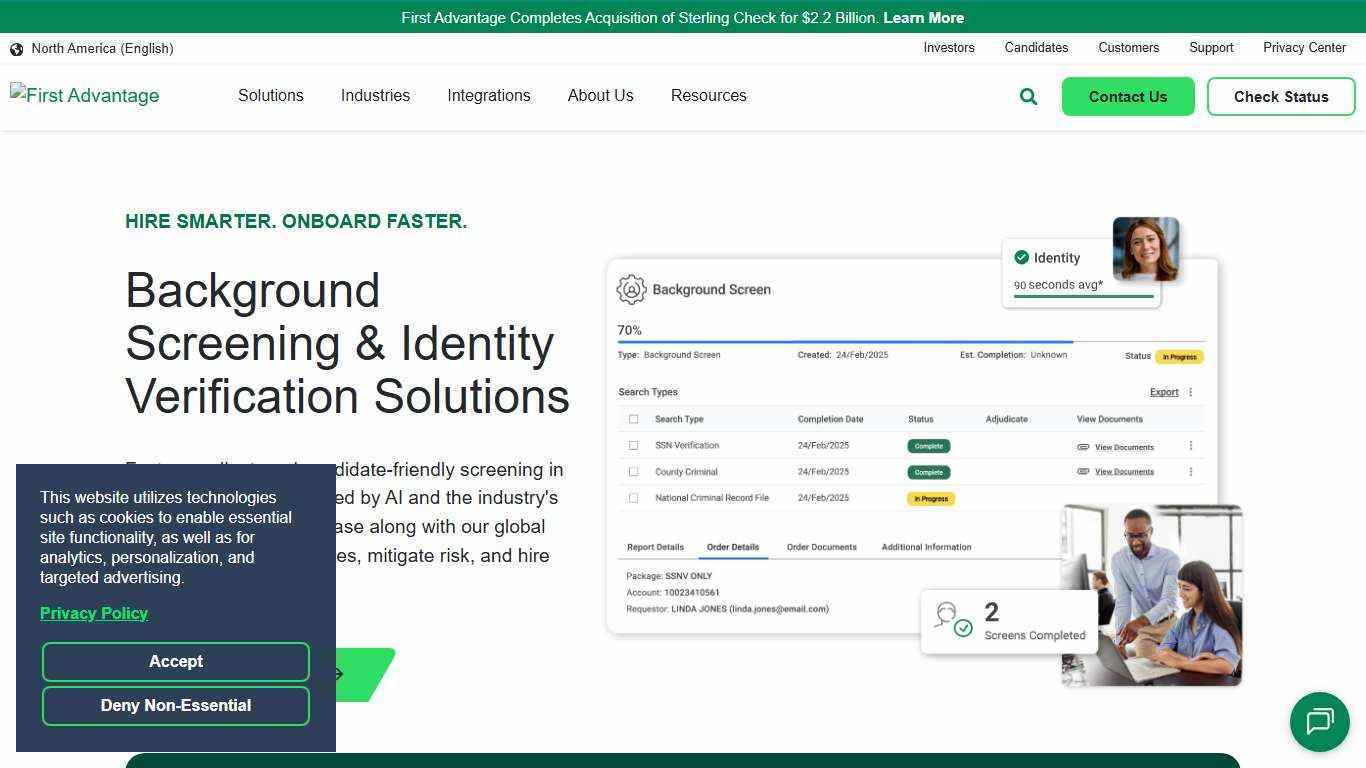
Task: Click the globe icon next to region selector
Action: click(16, 48)
